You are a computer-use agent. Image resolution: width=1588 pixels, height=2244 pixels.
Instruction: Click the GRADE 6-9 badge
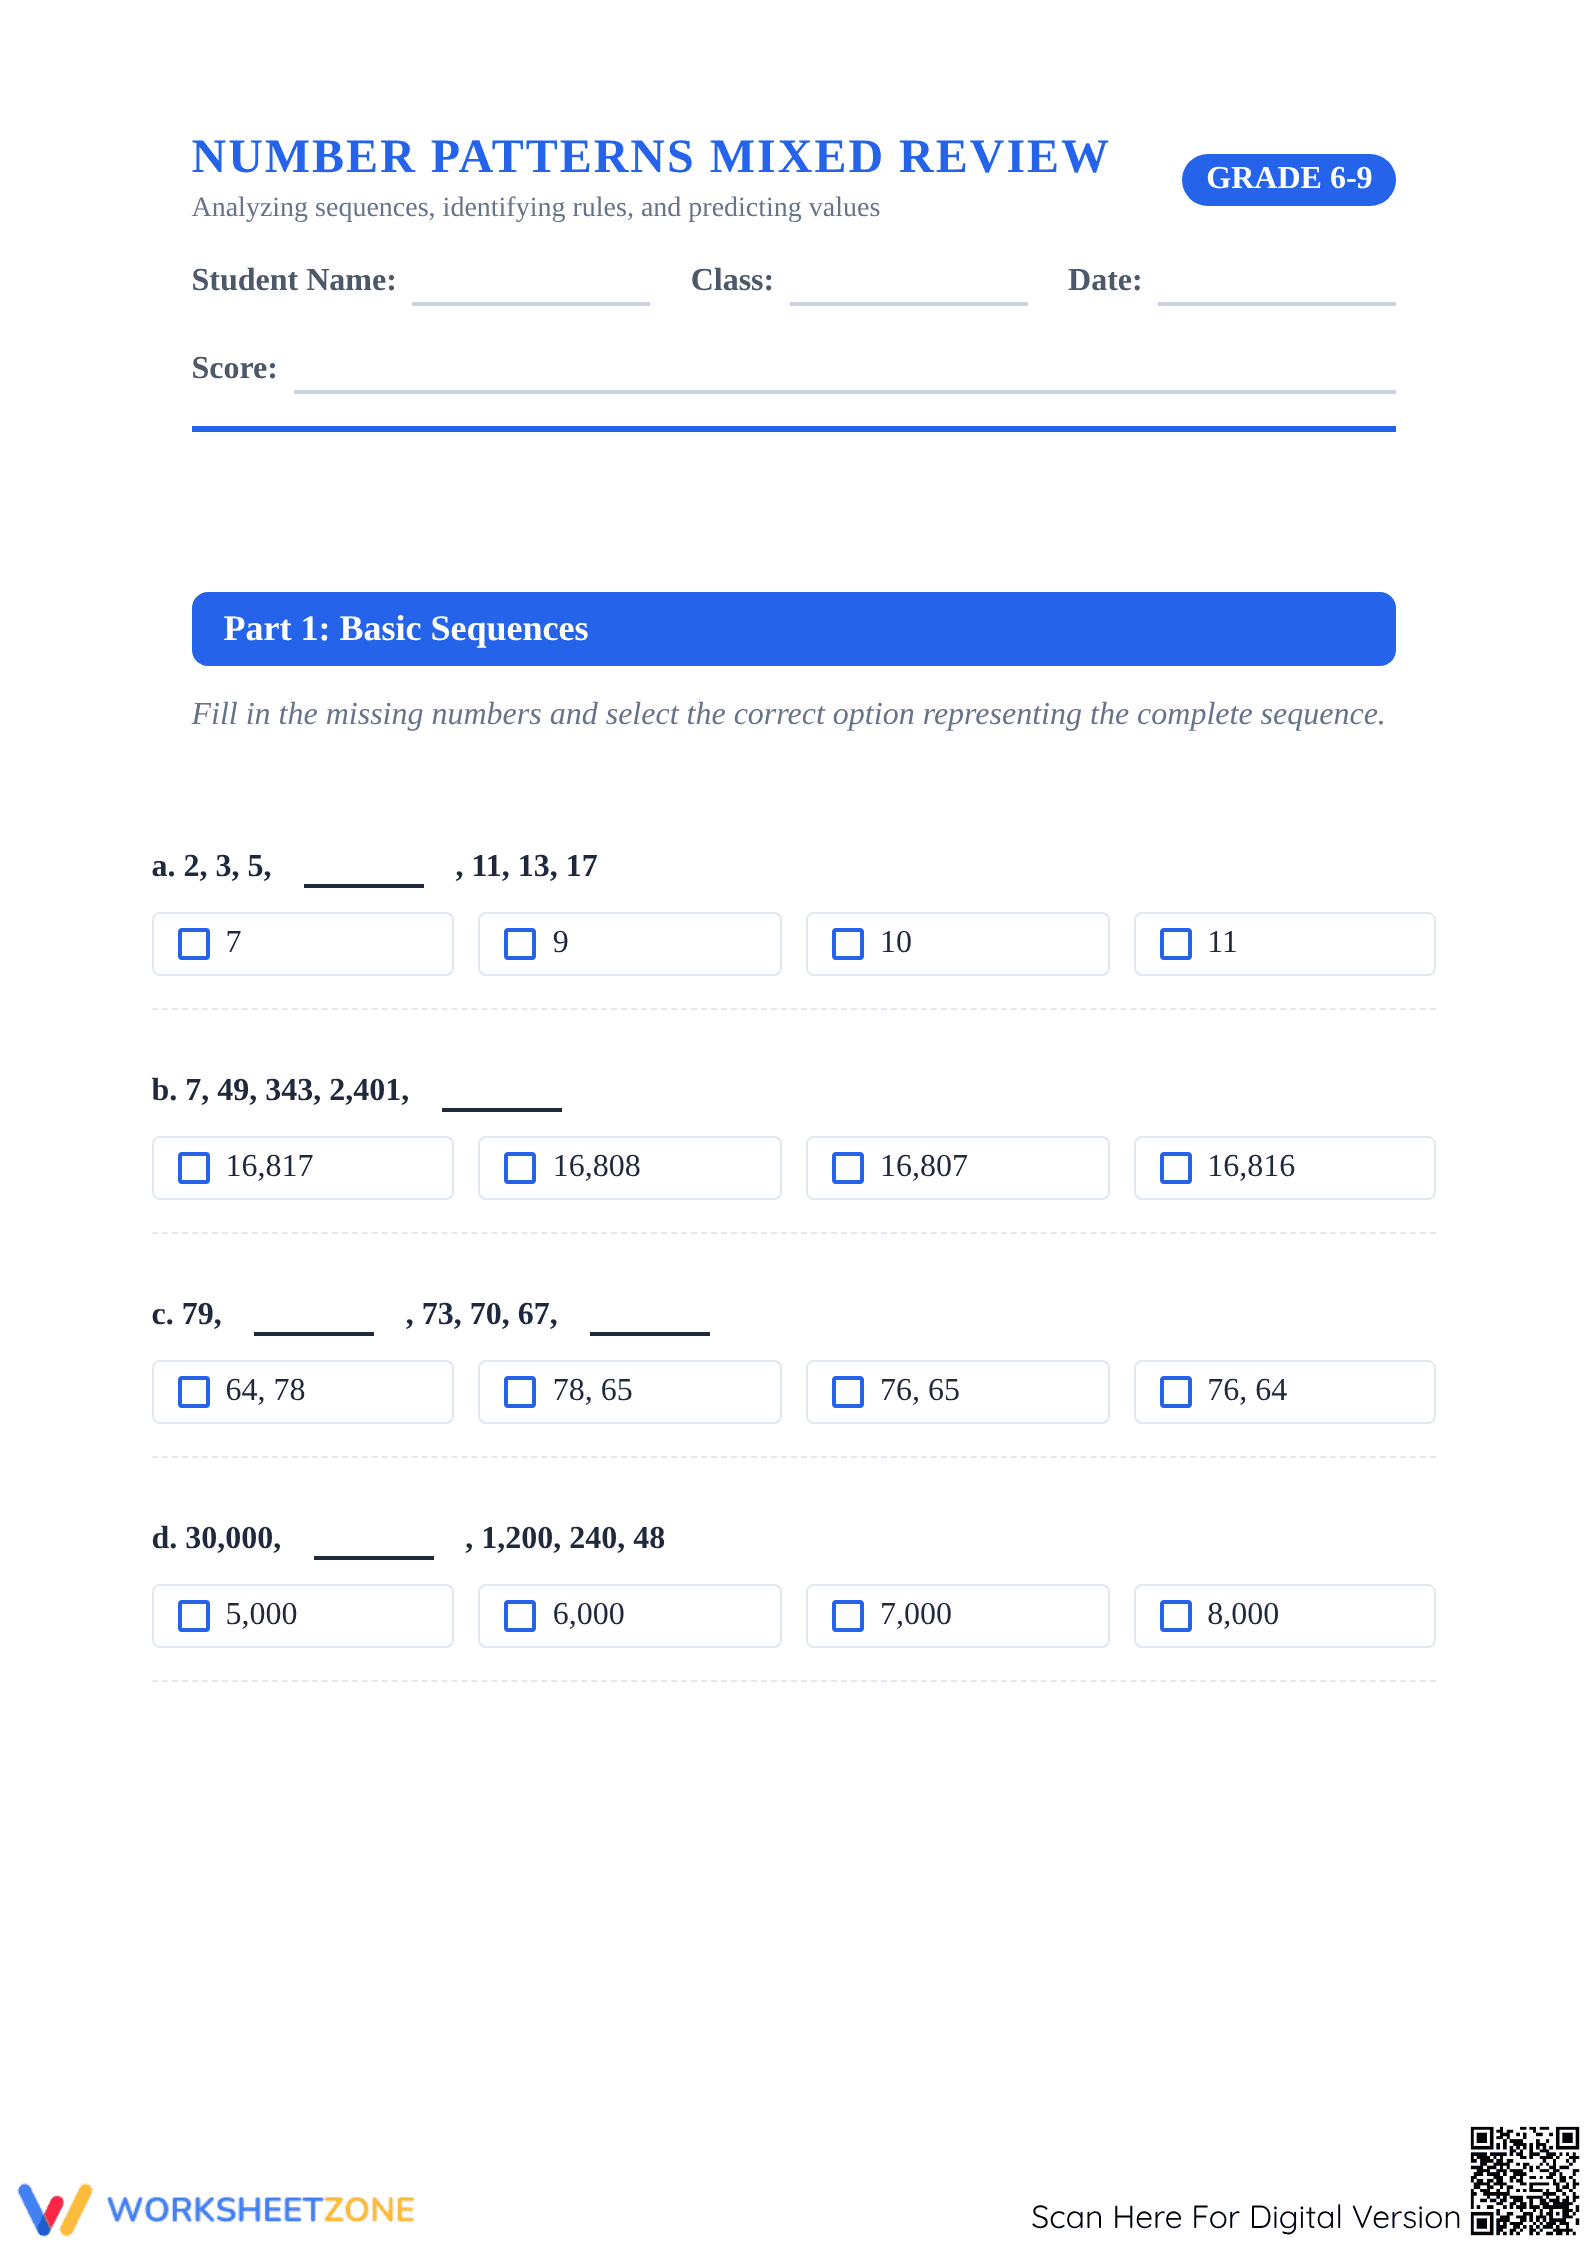coord(1289,179)
